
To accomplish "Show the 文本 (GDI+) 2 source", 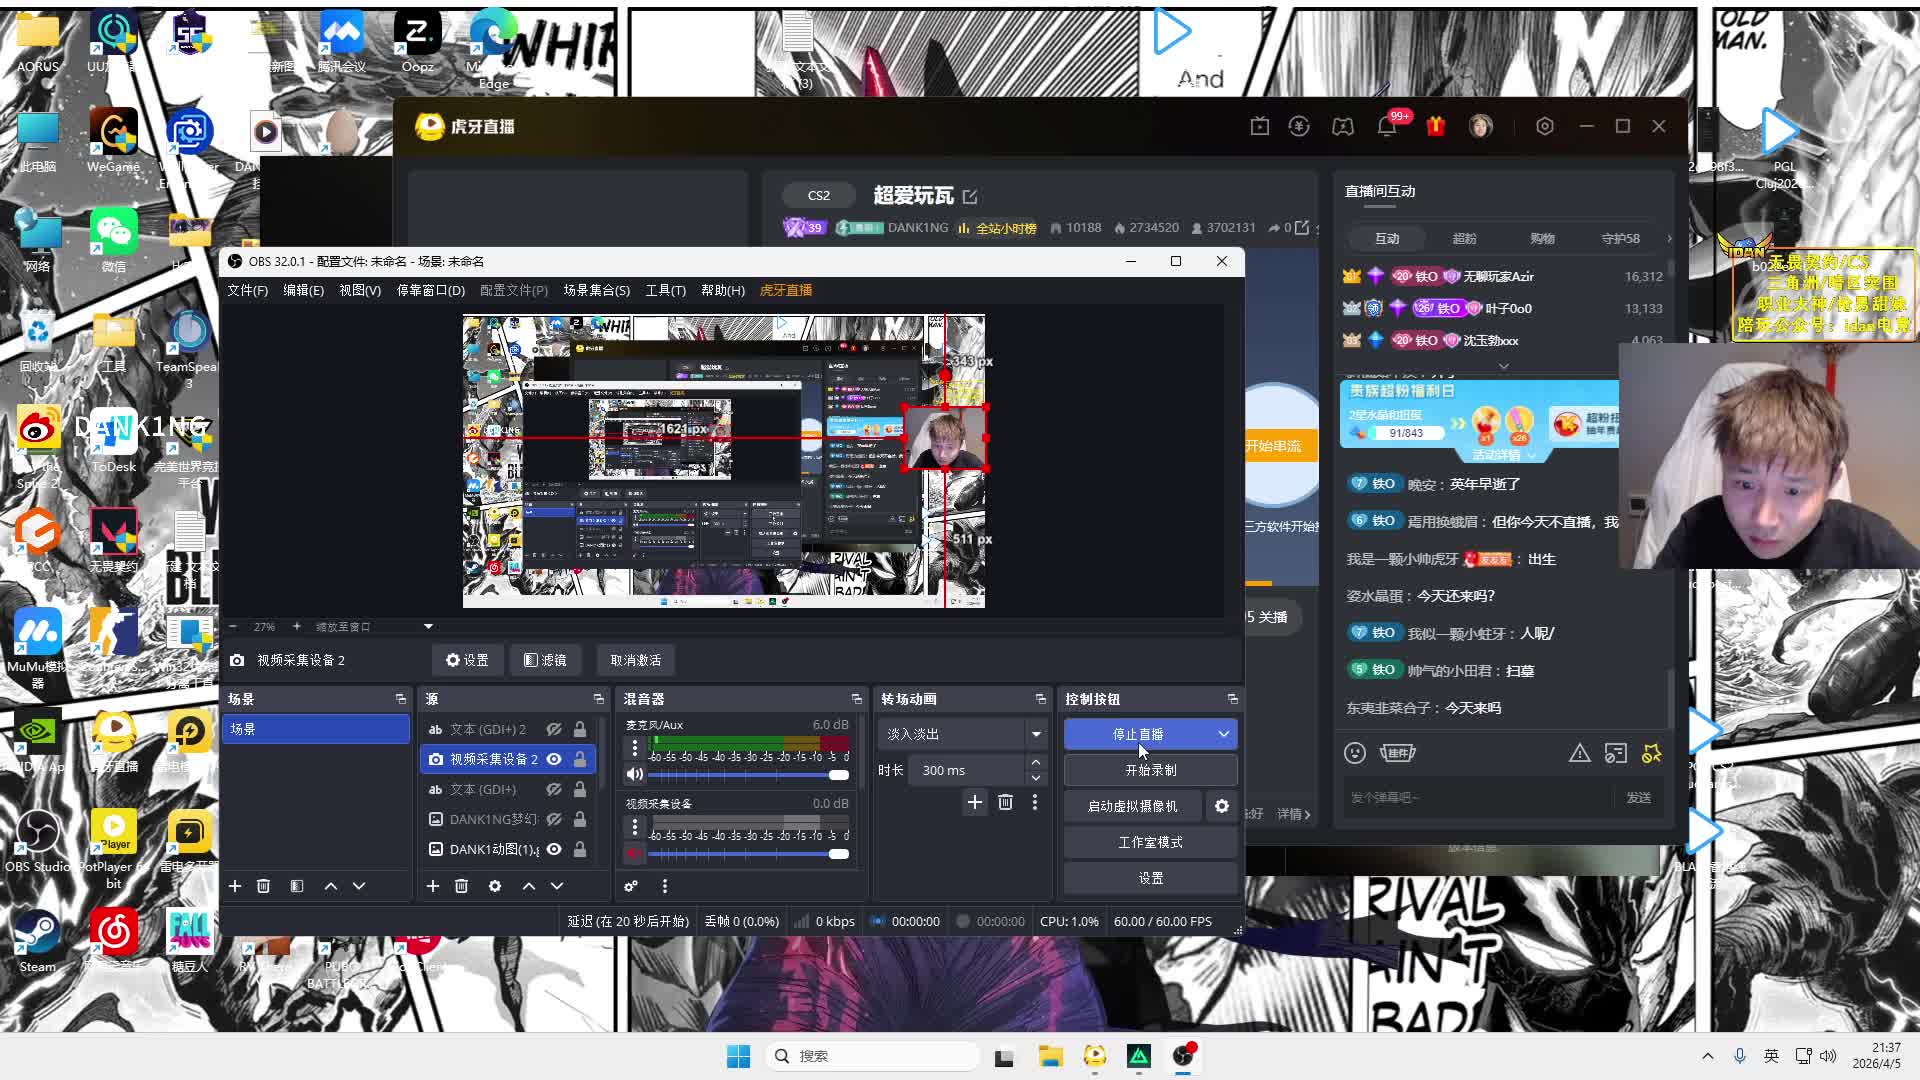I will (x=554, y=729).
